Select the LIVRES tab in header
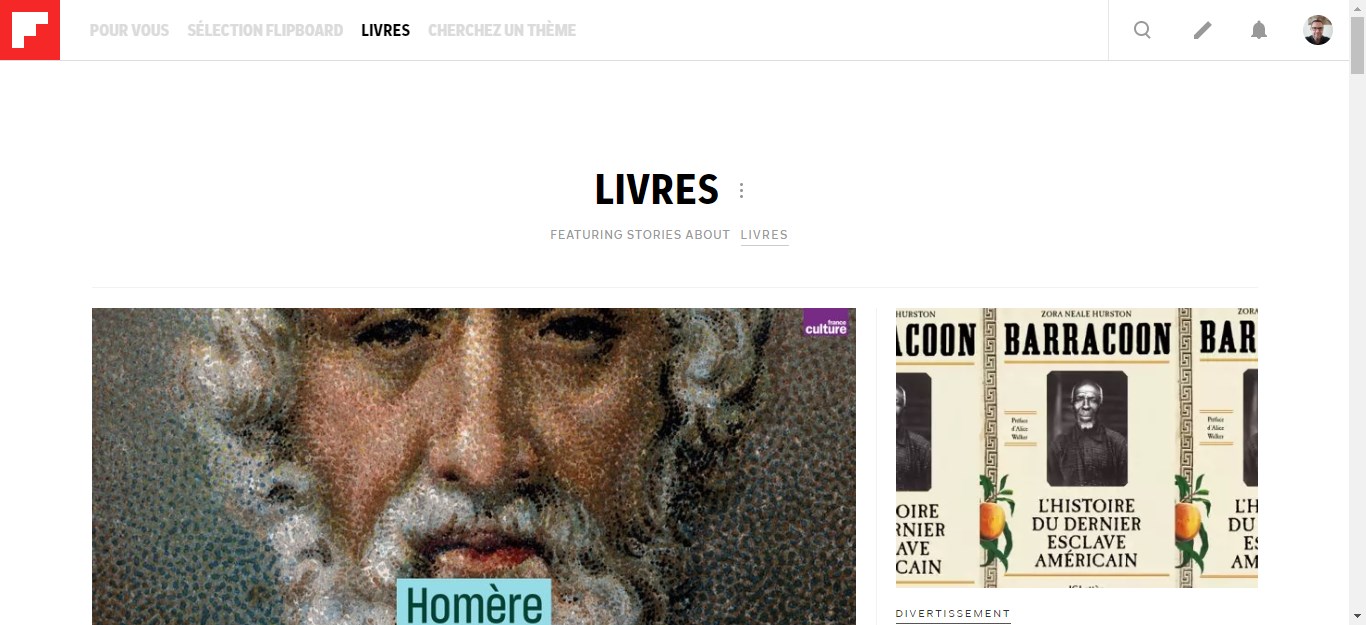1366x625 pixels. (385, 30)
